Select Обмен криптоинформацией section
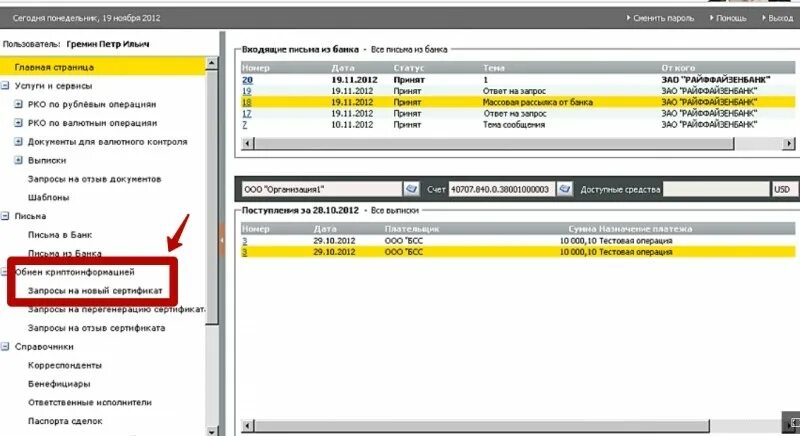Image resolution: width=800 pixels, height=436 pixels. [74, 272]
